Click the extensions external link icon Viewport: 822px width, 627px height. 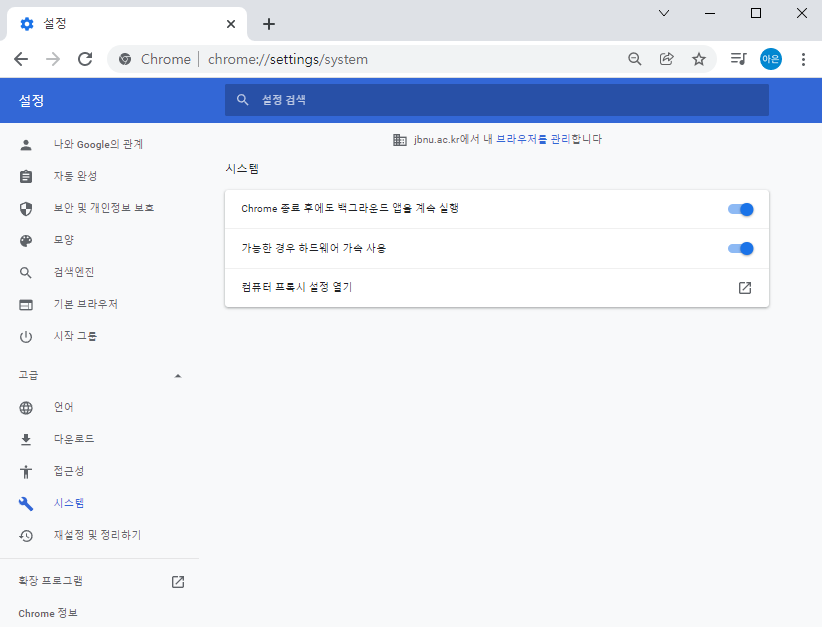(x=178, y=581)
